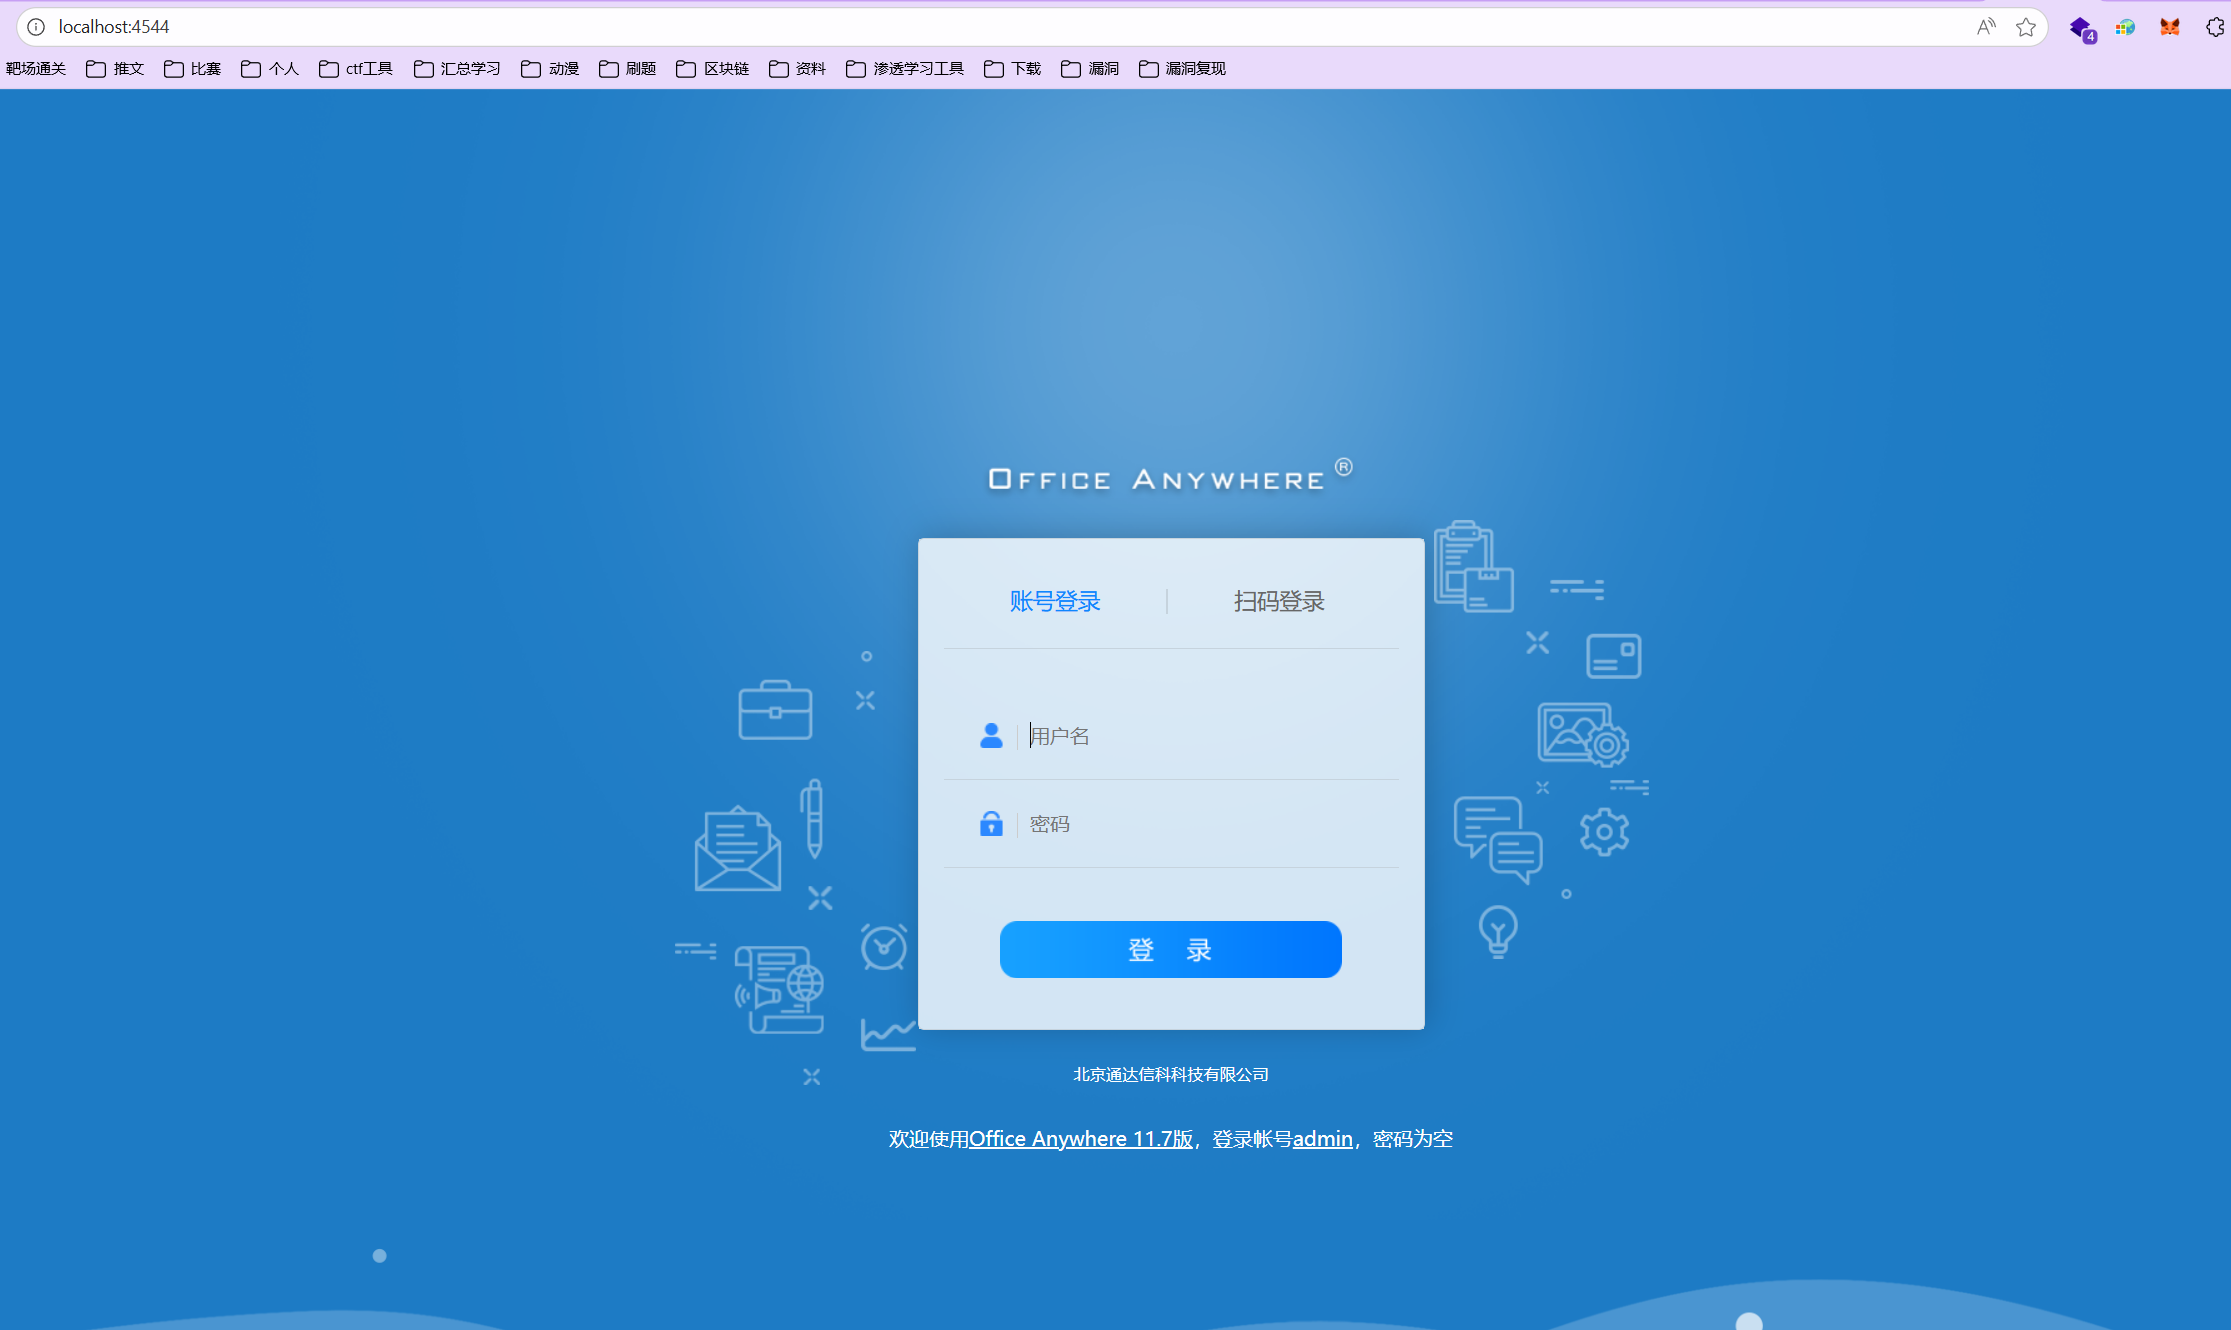Click the site information icon in address bar
The width and height of the screenshot is (2231, 1330).
click(36, 27)
